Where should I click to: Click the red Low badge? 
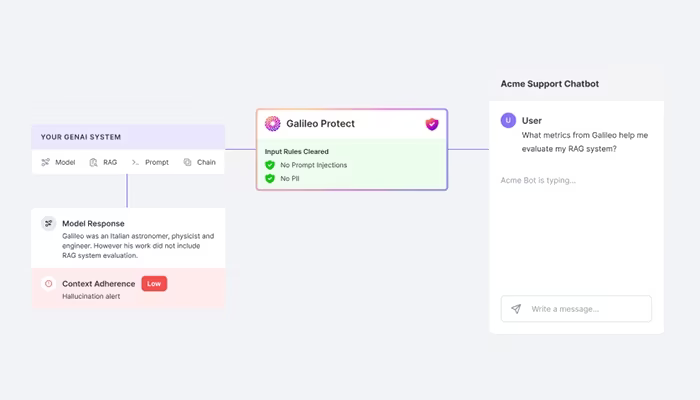[x=154, y=283]
